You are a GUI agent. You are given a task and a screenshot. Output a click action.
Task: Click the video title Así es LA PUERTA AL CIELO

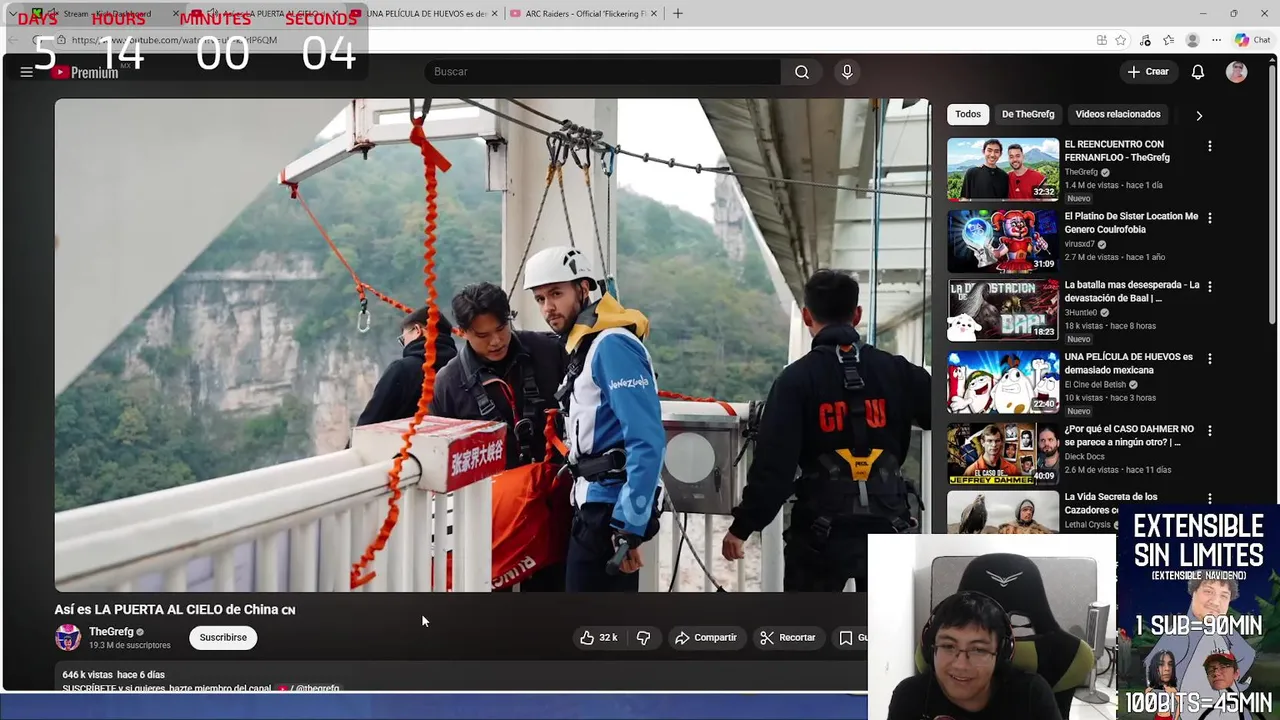[175, 610]
